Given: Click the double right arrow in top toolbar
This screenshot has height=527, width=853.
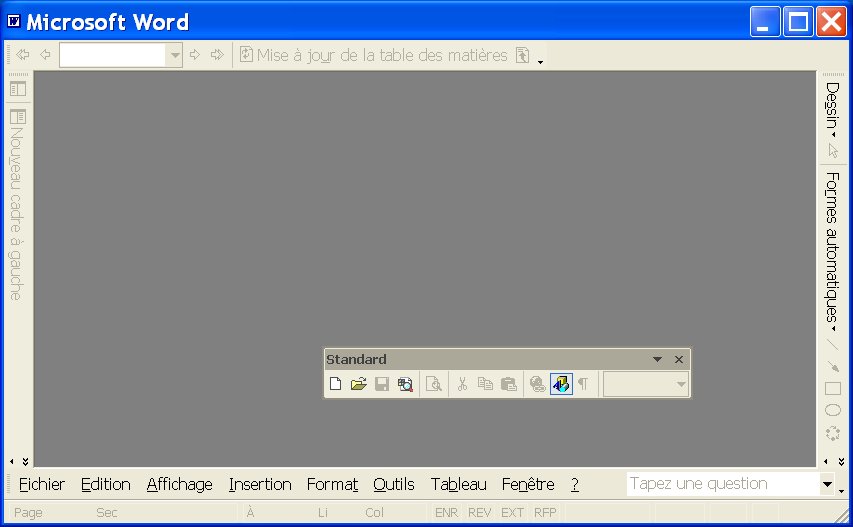Looking at the screenshot, I should [217, 54].
